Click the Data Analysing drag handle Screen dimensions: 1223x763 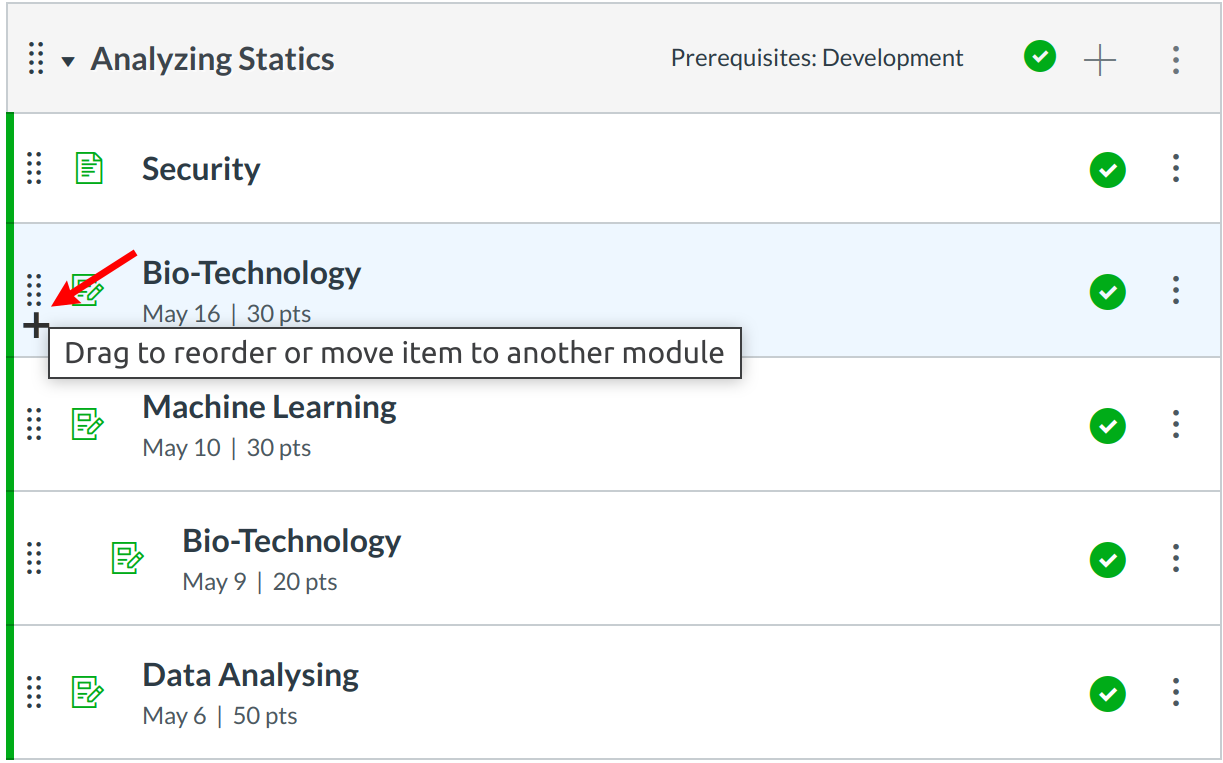(x=34, y=692)
